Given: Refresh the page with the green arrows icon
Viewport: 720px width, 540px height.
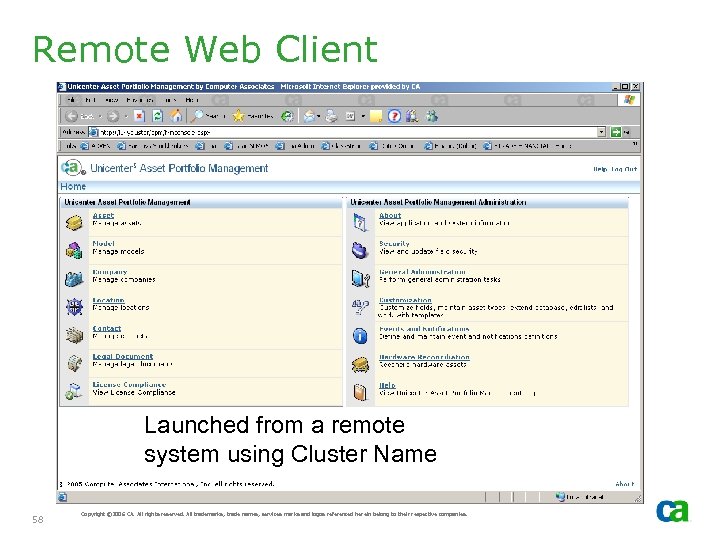Looking at the screenshot, I should [x=158, y=116].
